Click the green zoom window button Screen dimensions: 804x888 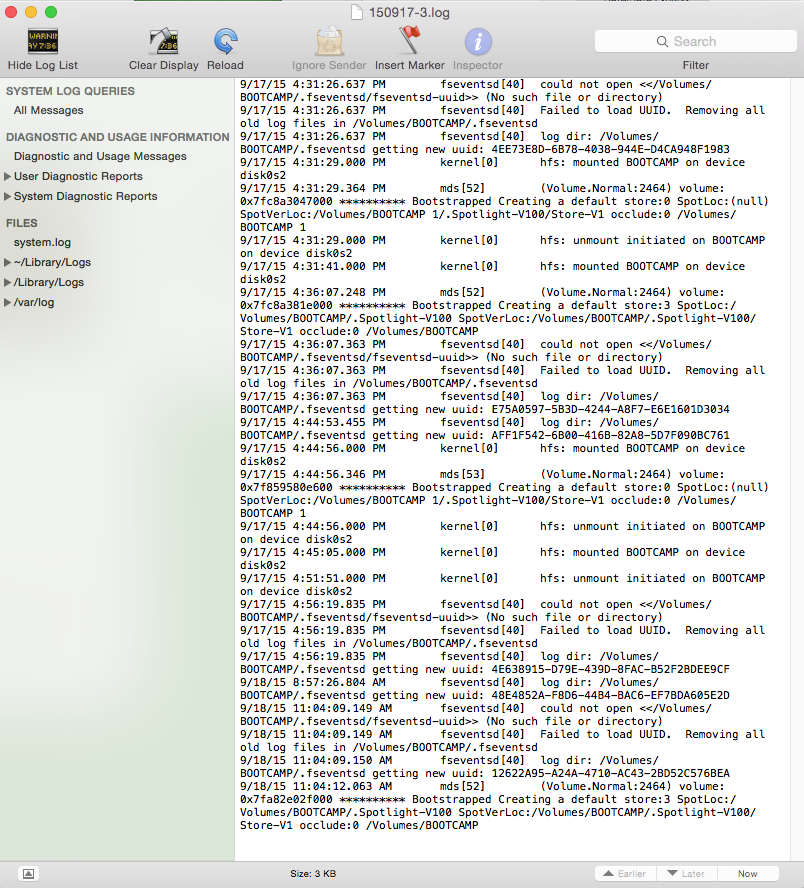click(51, 12)
